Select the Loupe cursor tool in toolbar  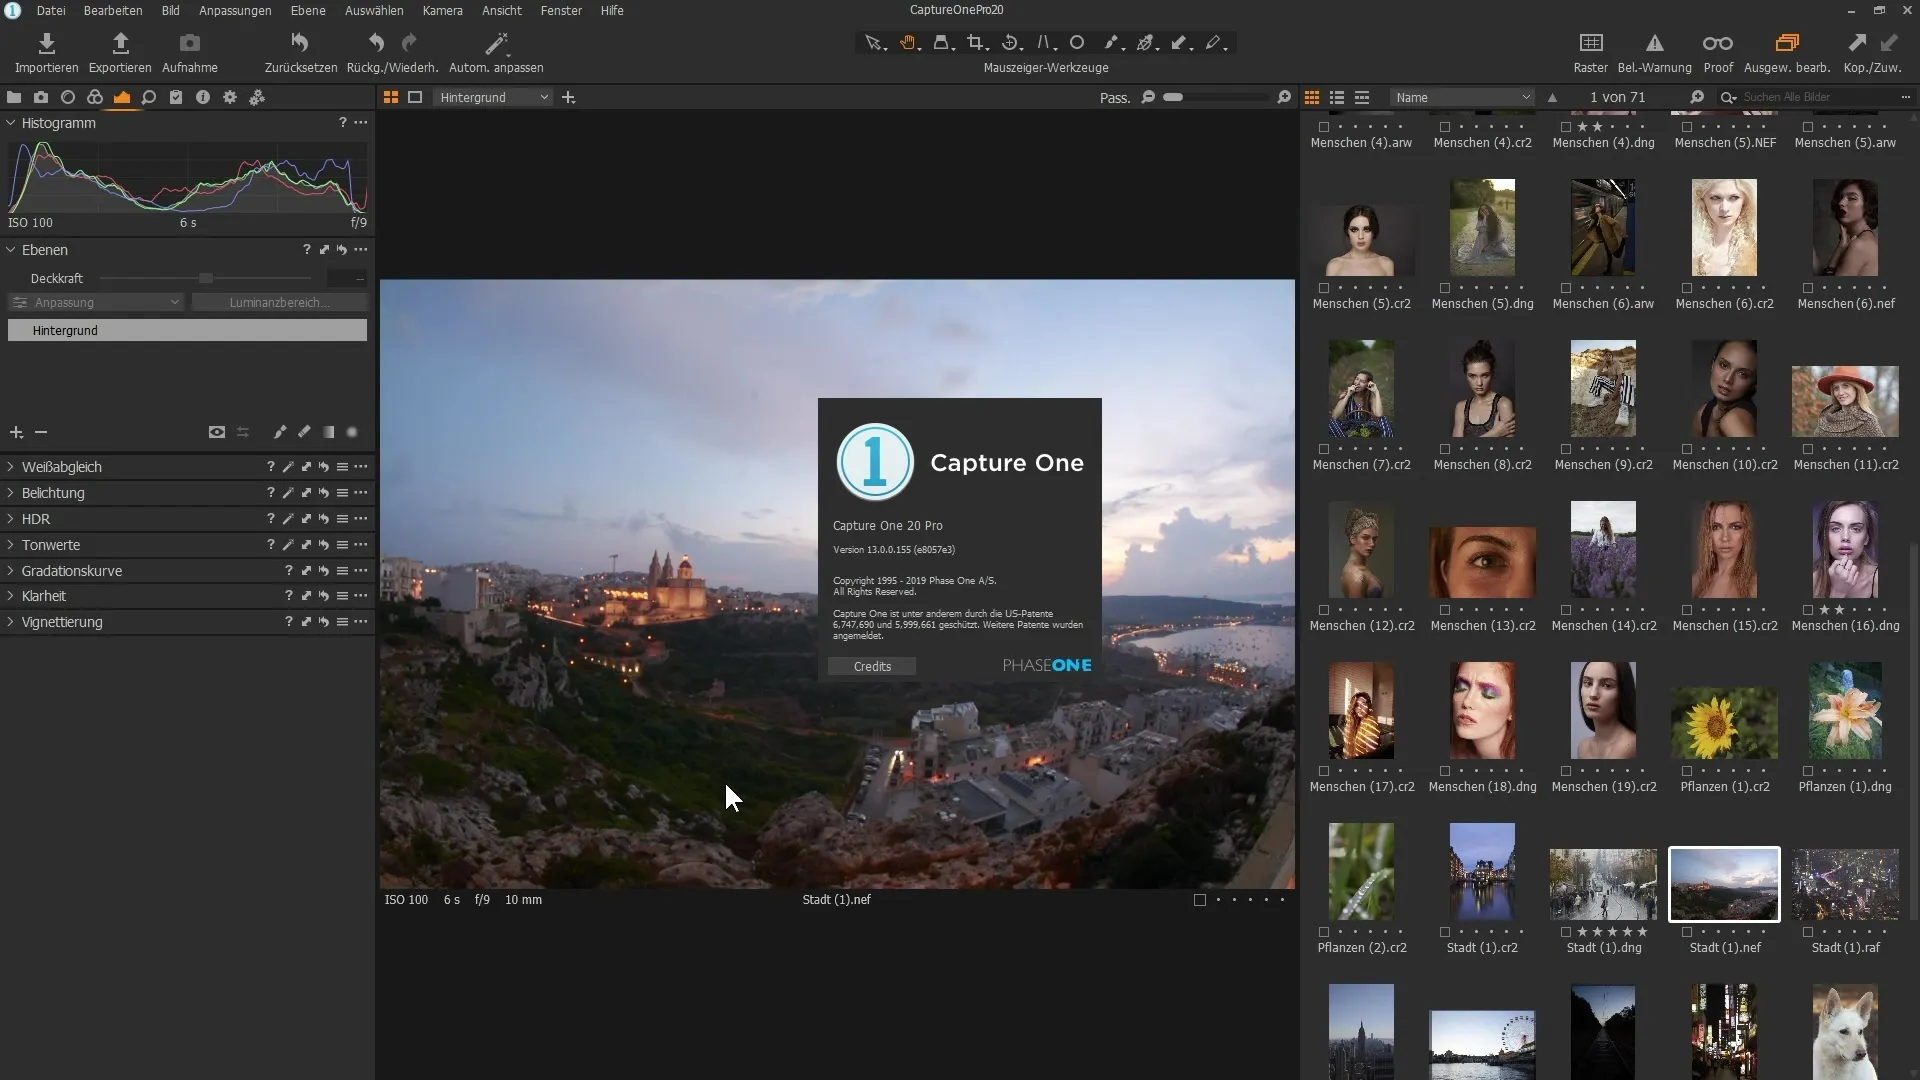click(x=942, y=43)
